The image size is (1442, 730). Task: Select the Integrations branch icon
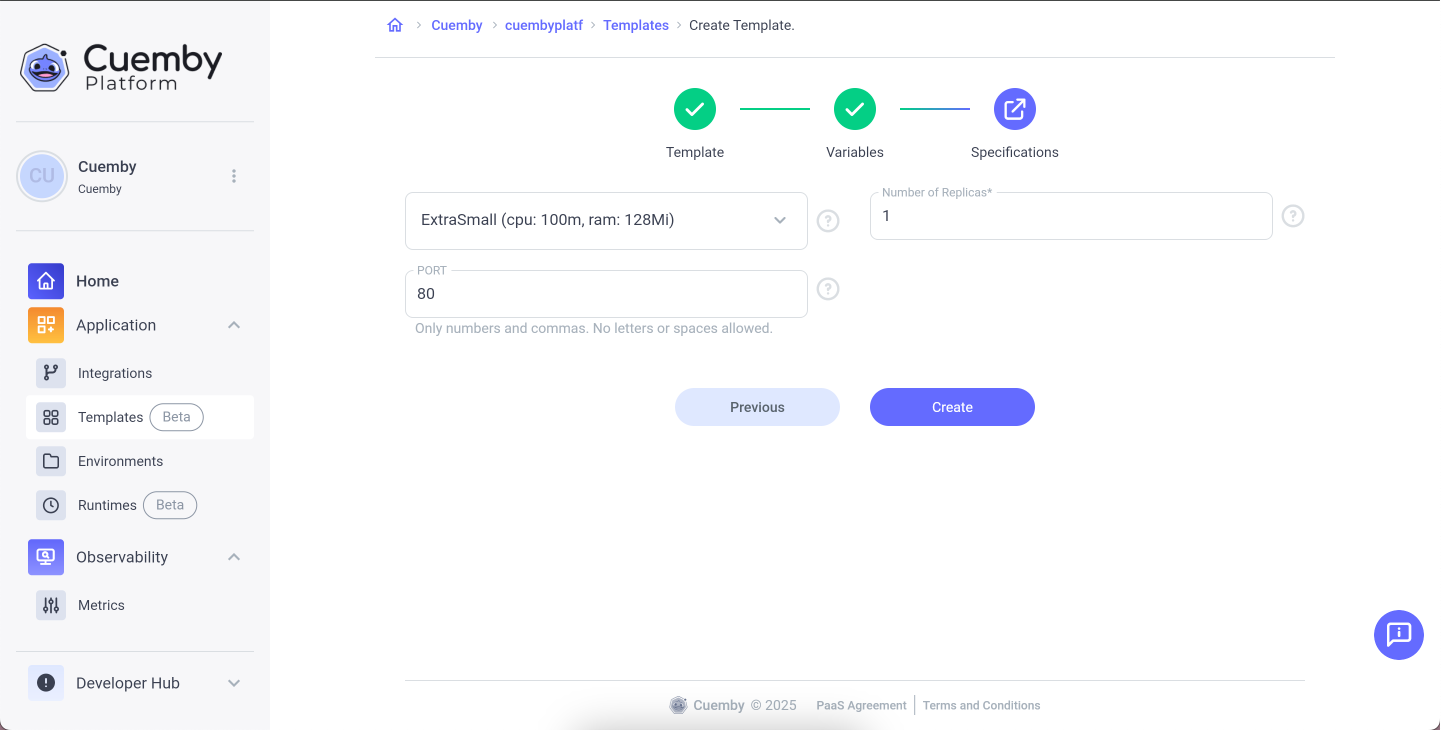(50, 373)
